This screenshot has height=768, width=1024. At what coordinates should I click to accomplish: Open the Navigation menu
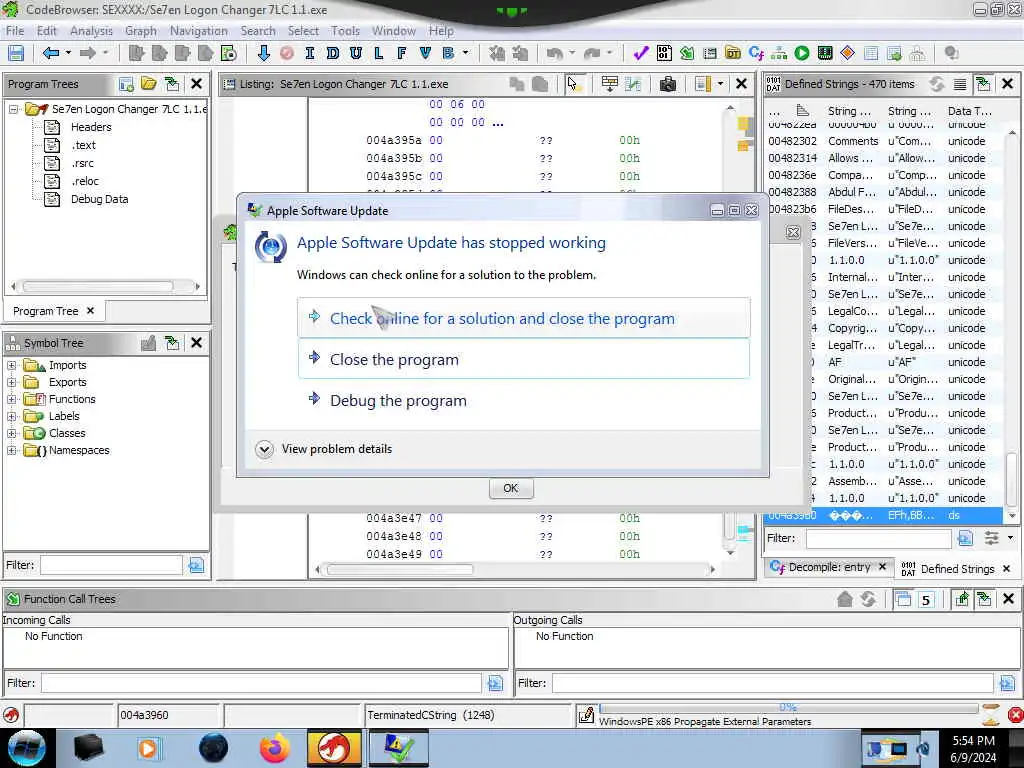(x=199, y=31)
